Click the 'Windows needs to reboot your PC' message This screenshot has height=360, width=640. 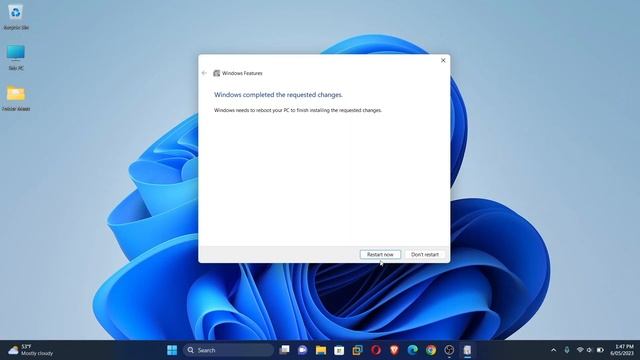coord(298,110)
